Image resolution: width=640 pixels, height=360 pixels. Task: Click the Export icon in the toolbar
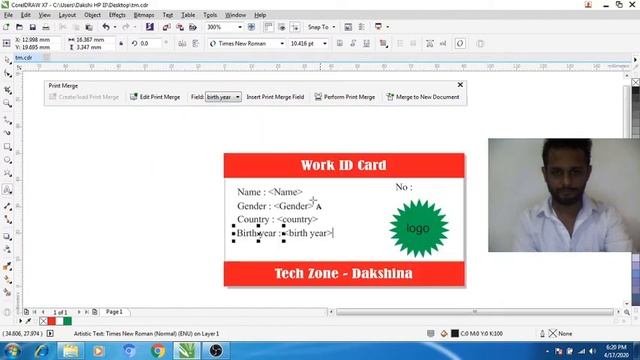(180, 27)
